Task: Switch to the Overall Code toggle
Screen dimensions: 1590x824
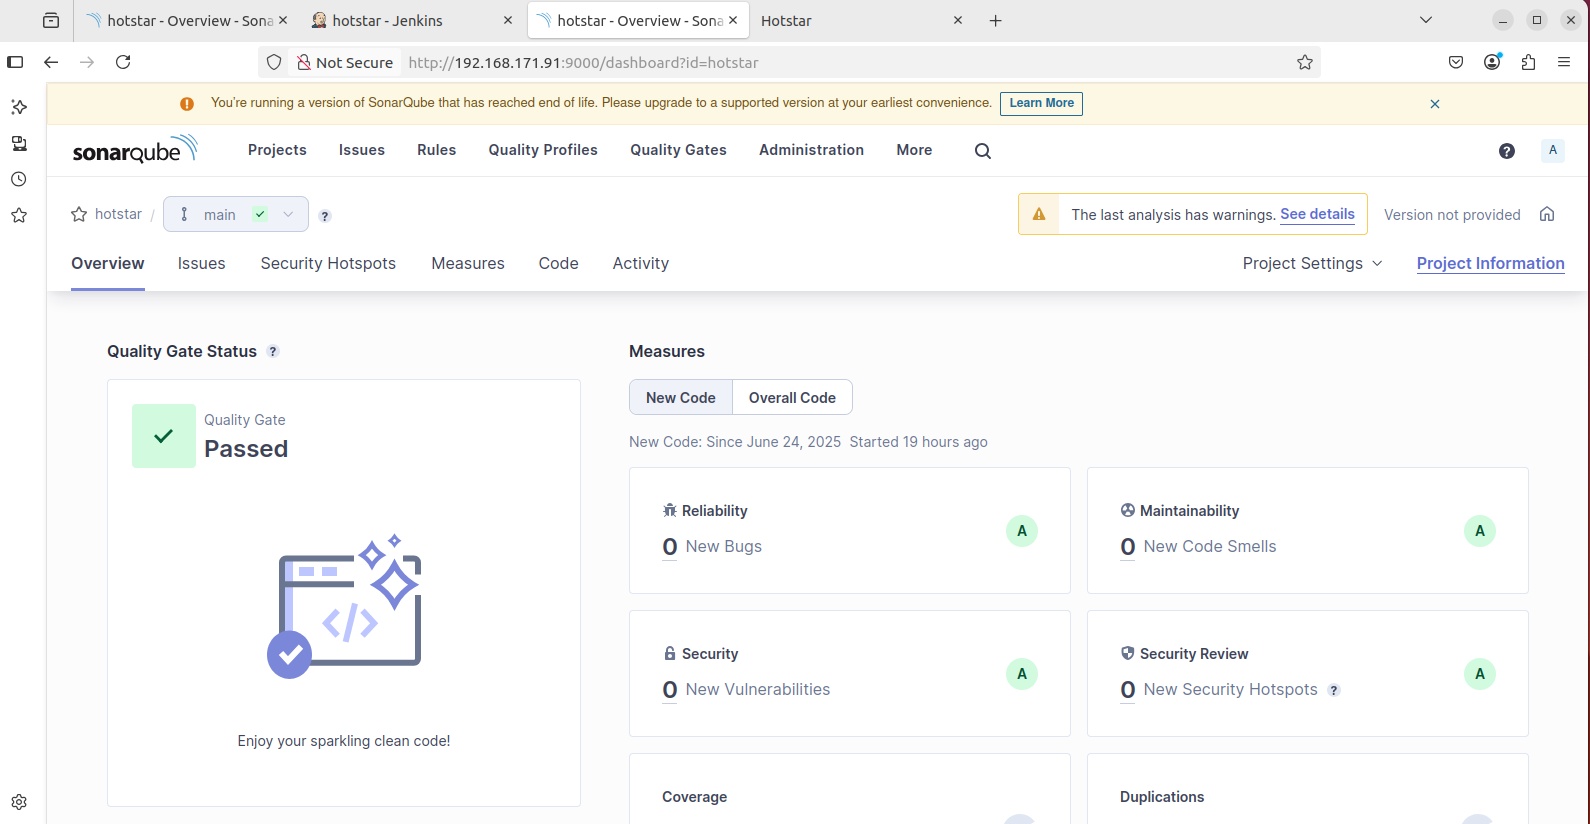Action: coord(792,397)
